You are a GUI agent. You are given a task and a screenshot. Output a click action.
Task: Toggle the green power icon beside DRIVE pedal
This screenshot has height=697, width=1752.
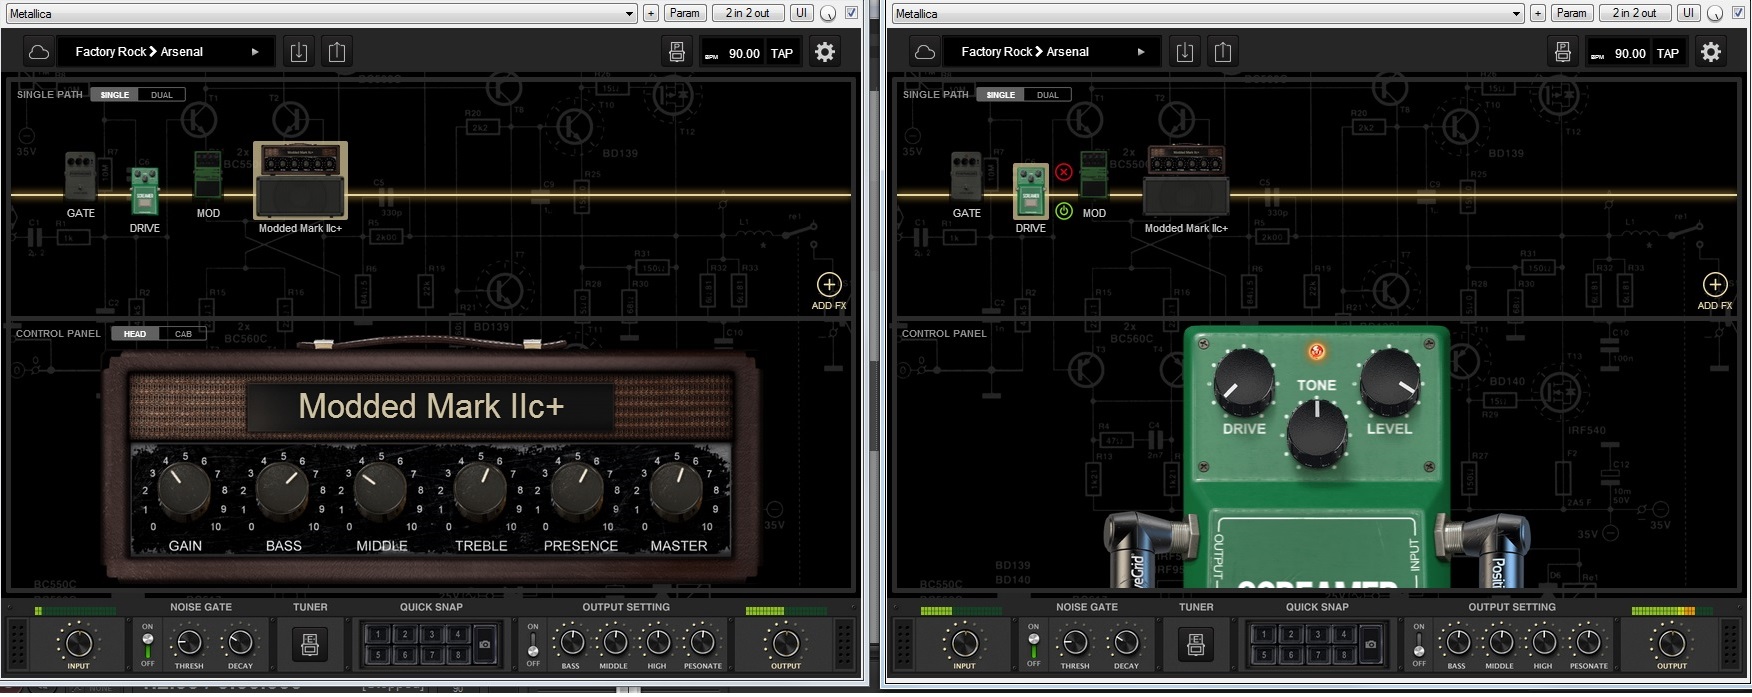tap(1064, 211)
